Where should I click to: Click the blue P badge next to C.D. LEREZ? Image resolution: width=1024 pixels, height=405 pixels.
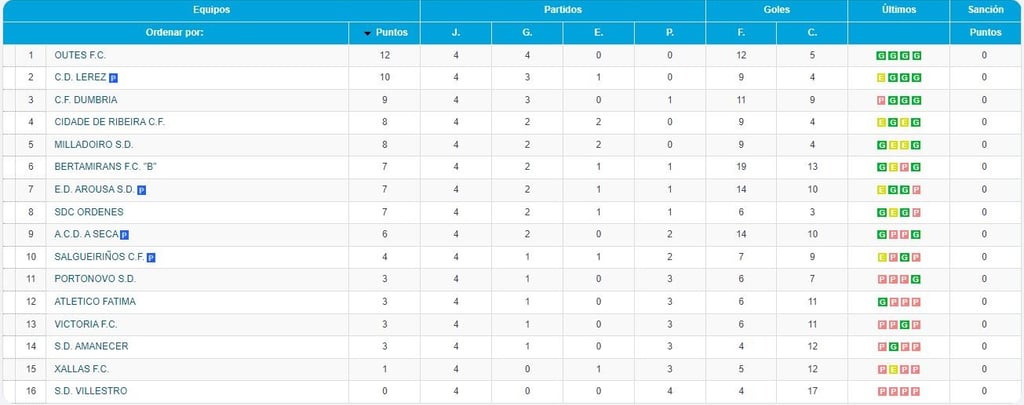tap(113, 78)
